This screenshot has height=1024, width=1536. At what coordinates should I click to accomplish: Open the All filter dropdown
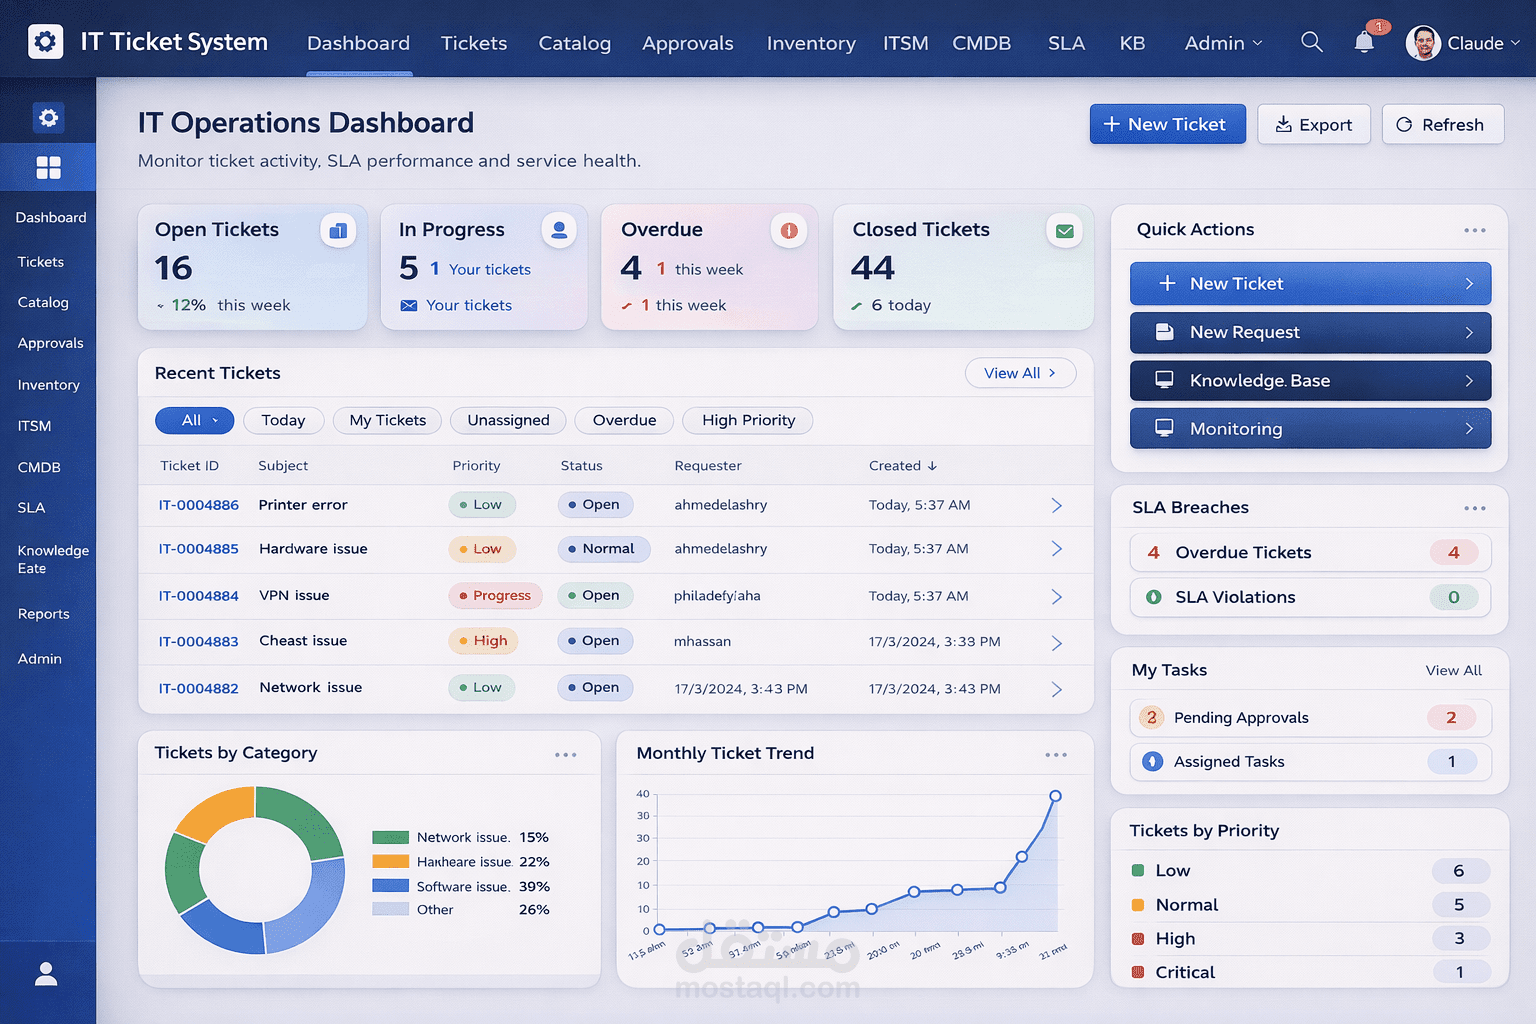coord(194,420)
